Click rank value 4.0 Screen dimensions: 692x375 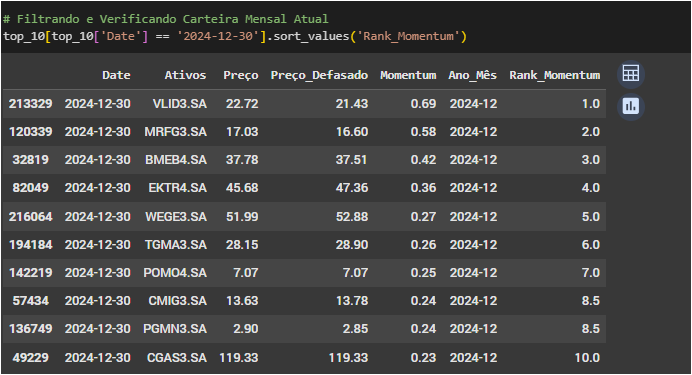(591, 188)
